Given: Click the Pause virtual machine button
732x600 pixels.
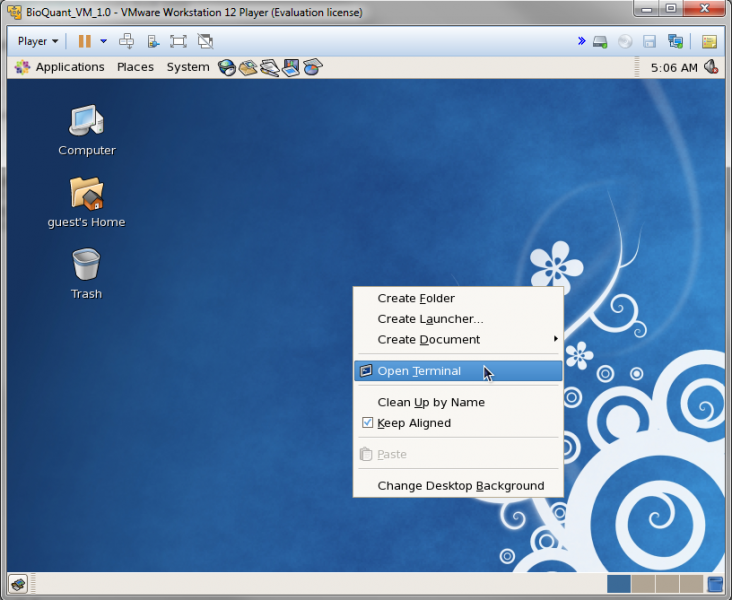Looking at the screenshot, I should [x=84, y=42].
